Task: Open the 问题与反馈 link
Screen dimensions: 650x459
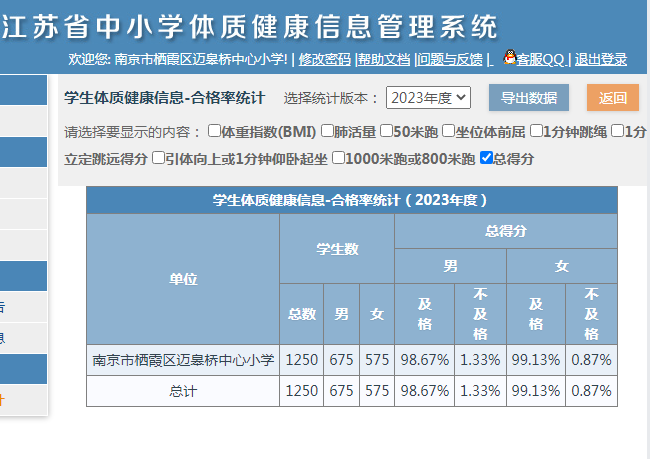Action: tap(450, 60)
